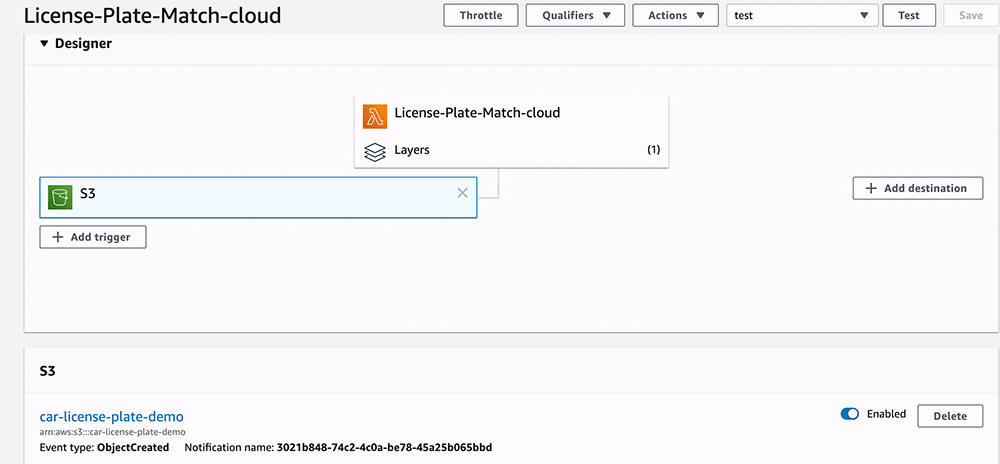This screenshot has height=464, width=1000.
Task: Select the Layers row in the designer
Action: point(511,150)
